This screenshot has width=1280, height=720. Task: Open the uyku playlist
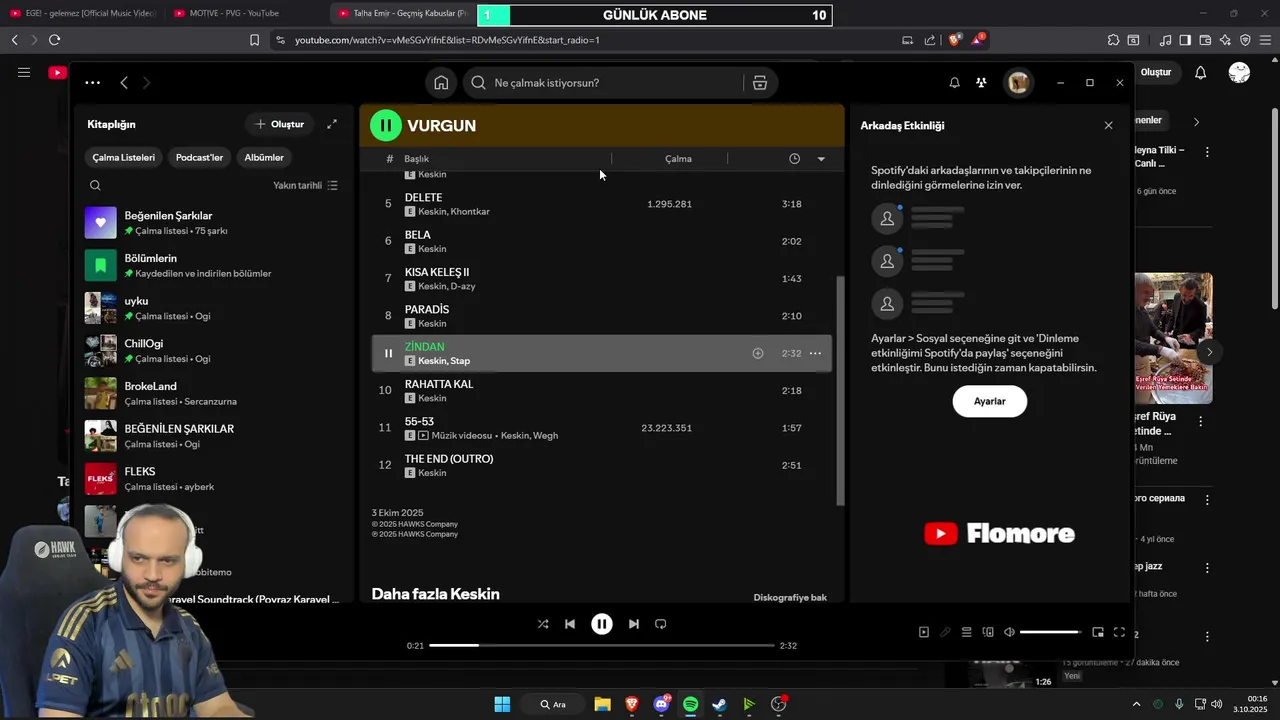click(215, 308)
